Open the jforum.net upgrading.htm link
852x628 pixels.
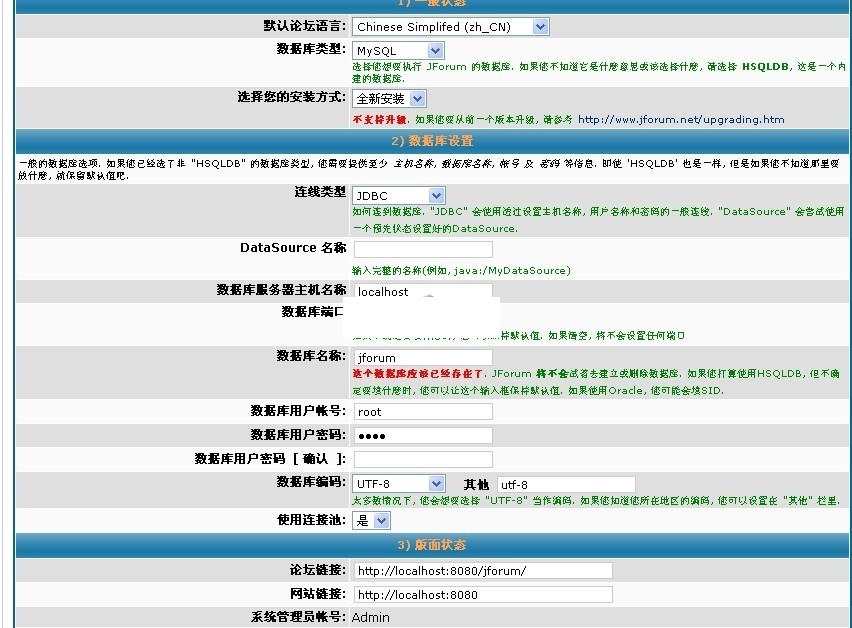pyautogui.click(x=681, y=119)
